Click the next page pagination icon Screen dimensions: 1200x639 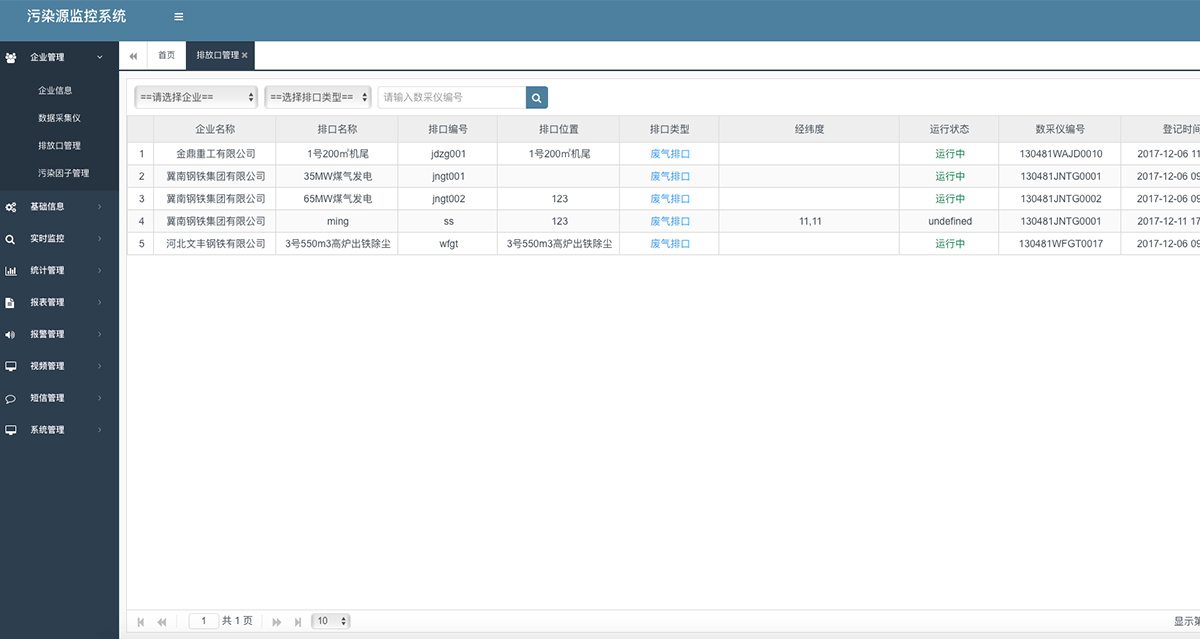pos(277,622)
